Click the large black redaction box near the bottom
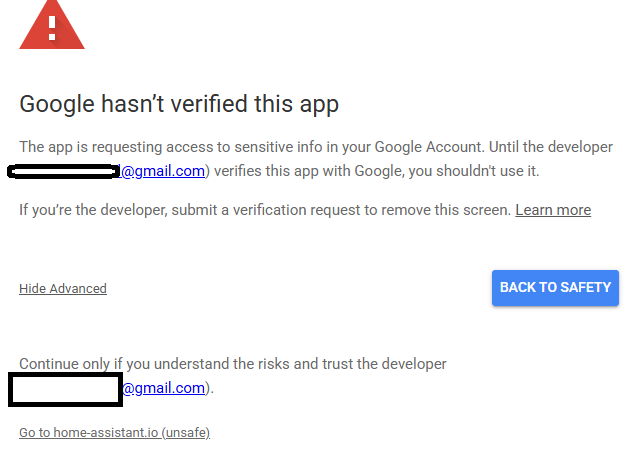Screen dimensions: 633x466 65,389
